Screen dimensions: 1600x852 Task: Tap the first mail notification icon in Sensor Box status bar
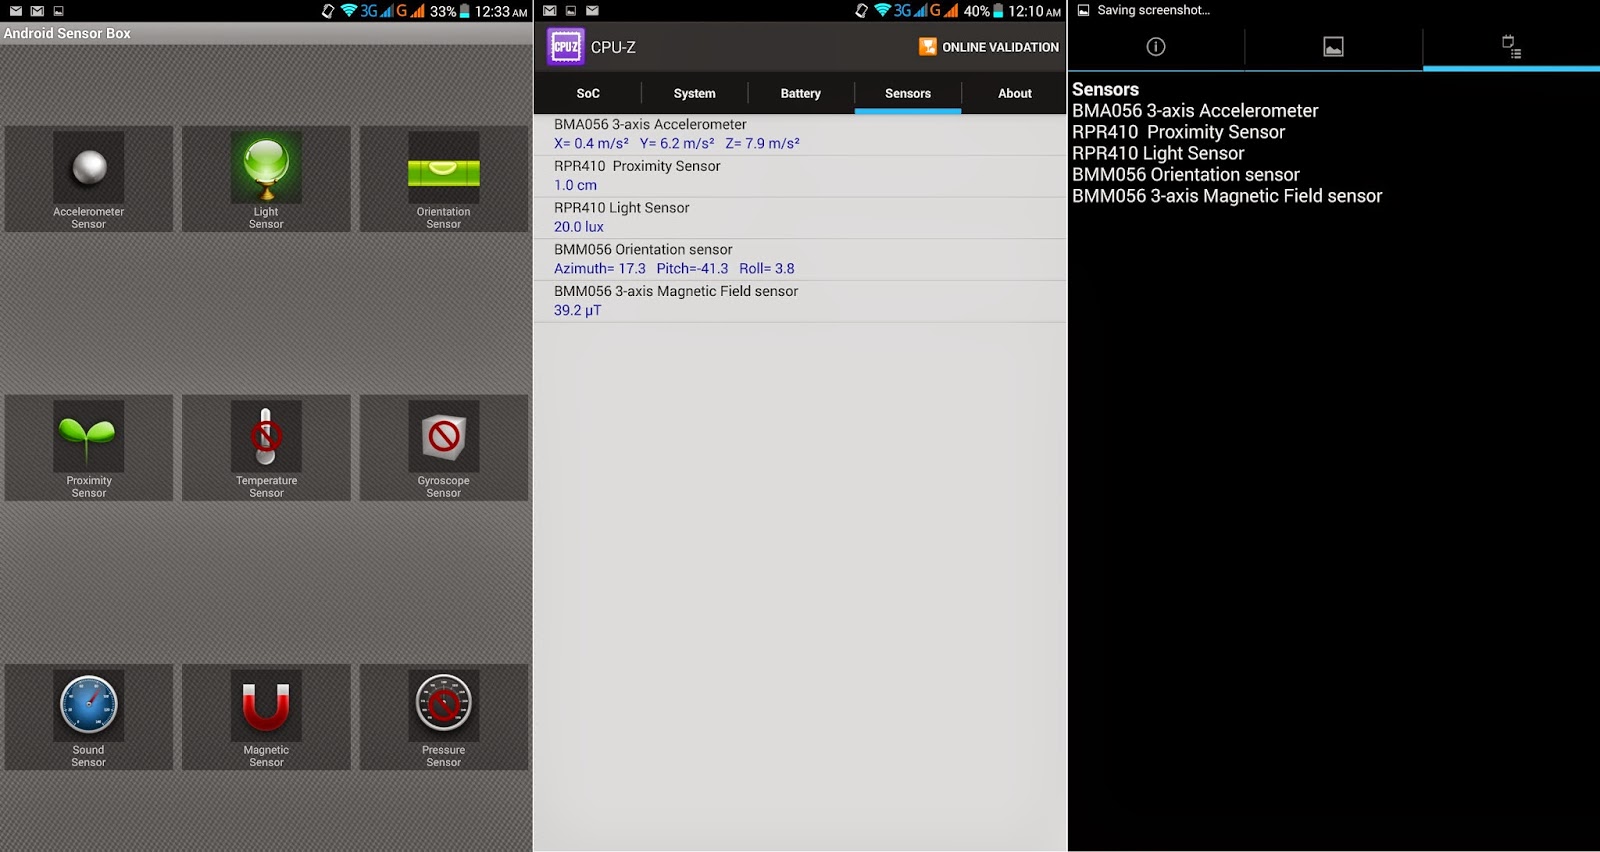click(15, 11)
